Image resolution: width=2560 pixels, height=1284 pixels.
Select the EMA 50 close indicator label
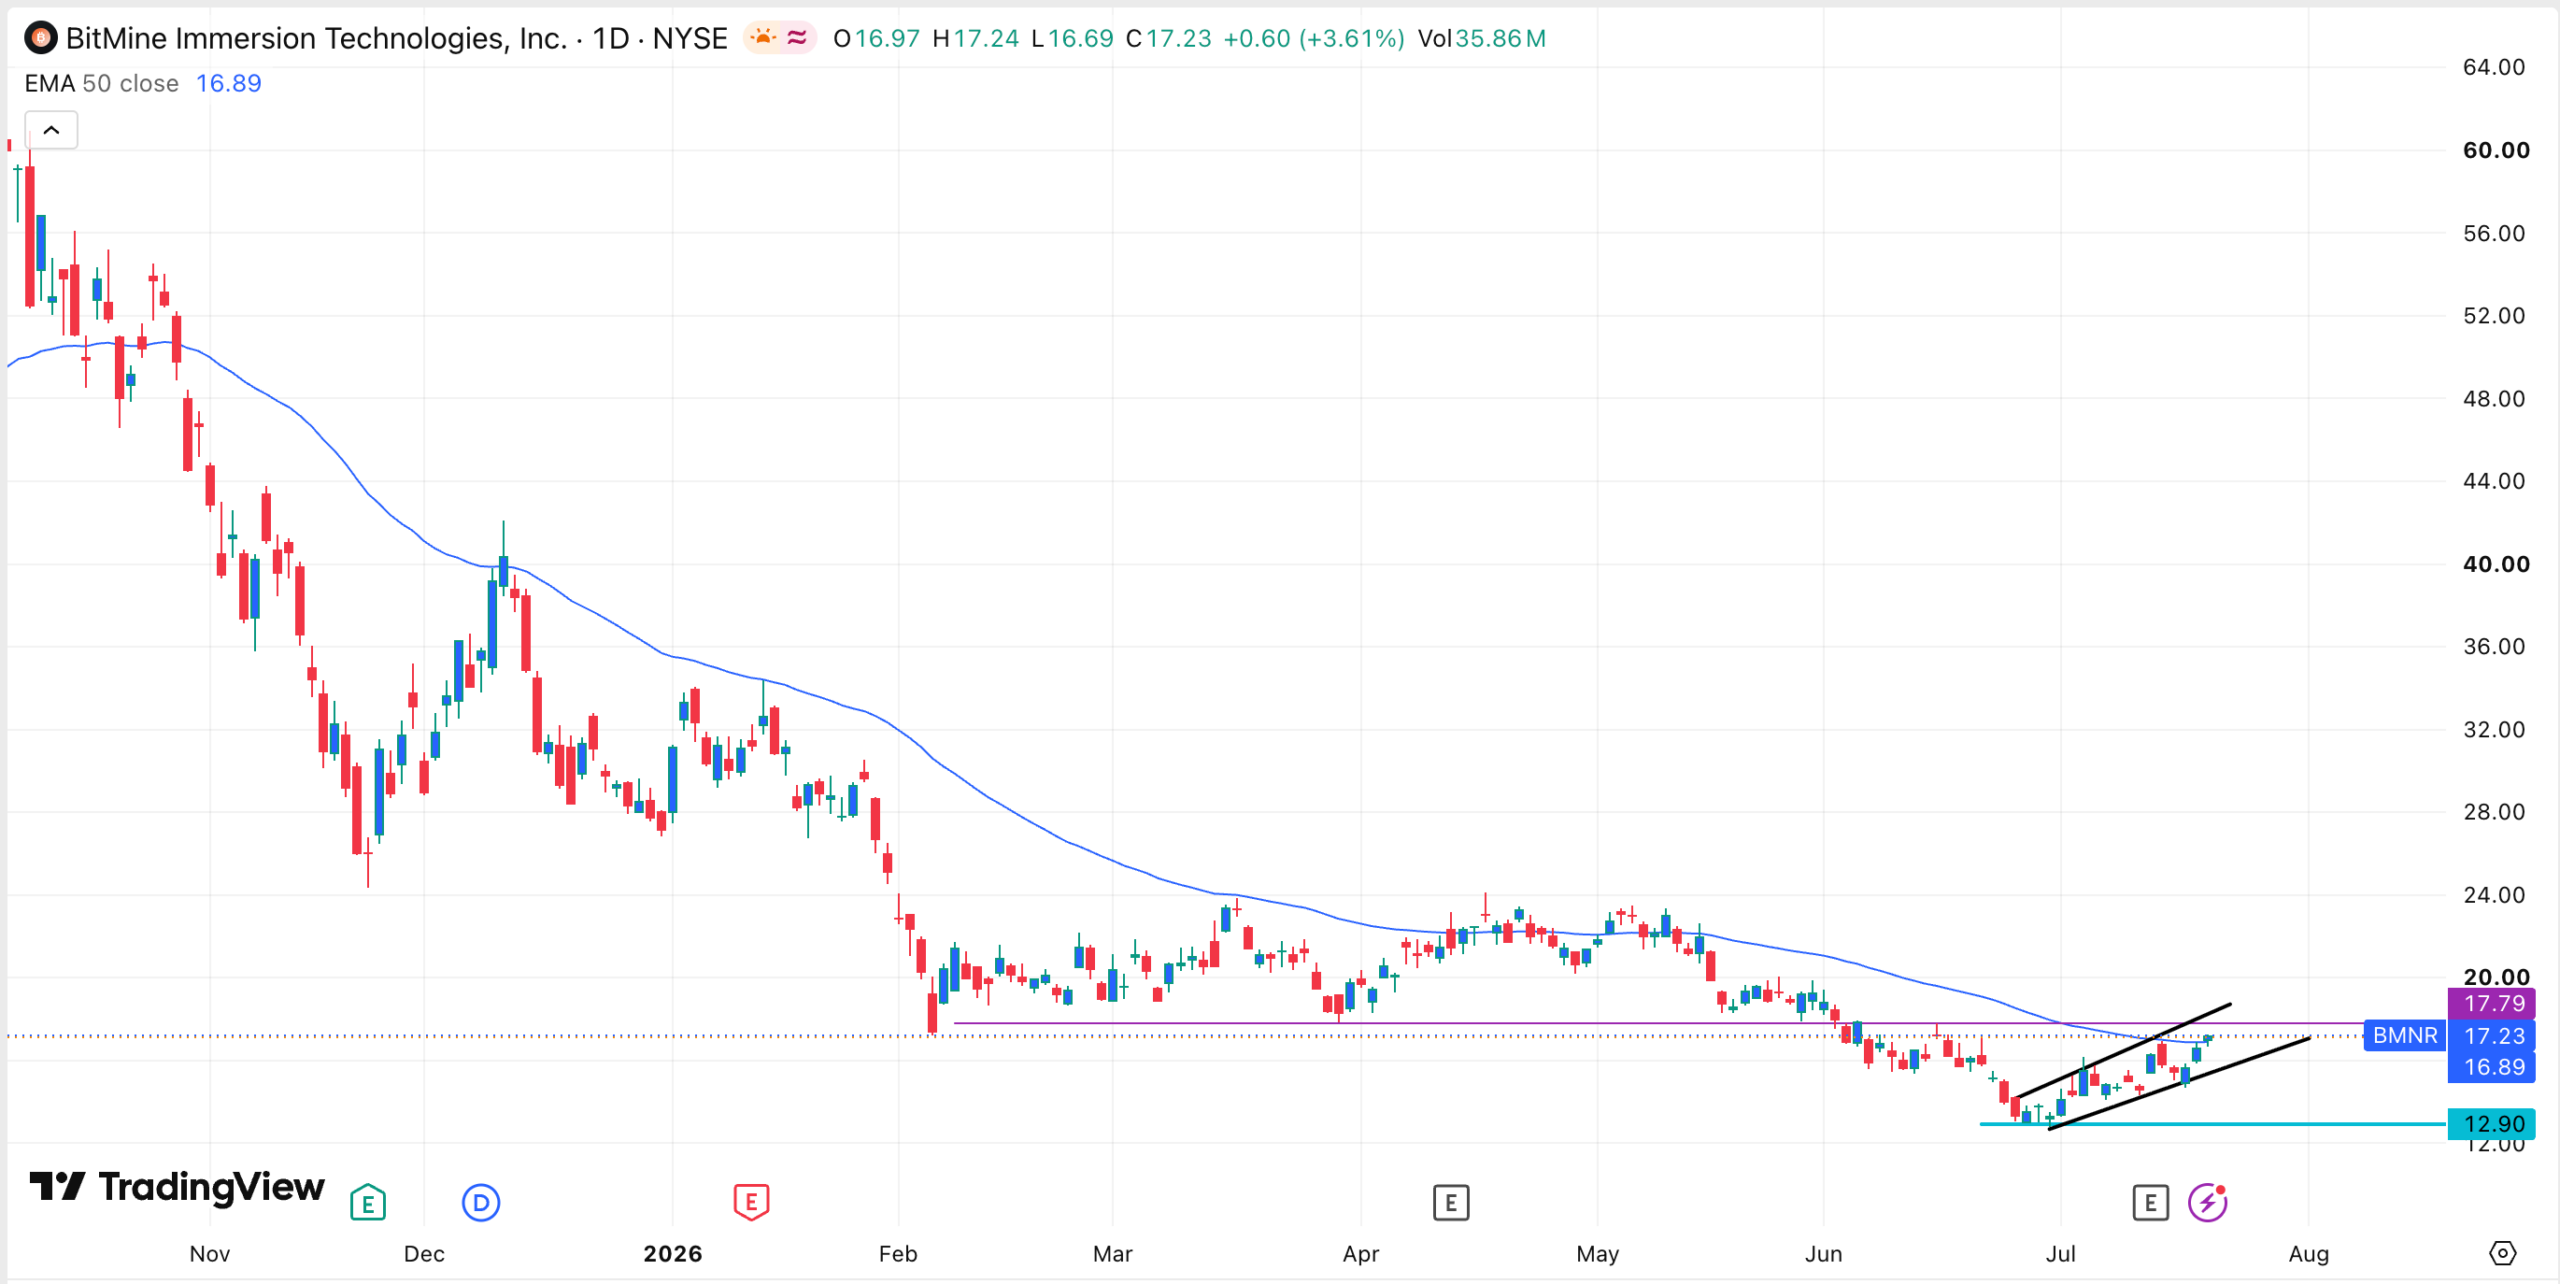click(102, 83)
